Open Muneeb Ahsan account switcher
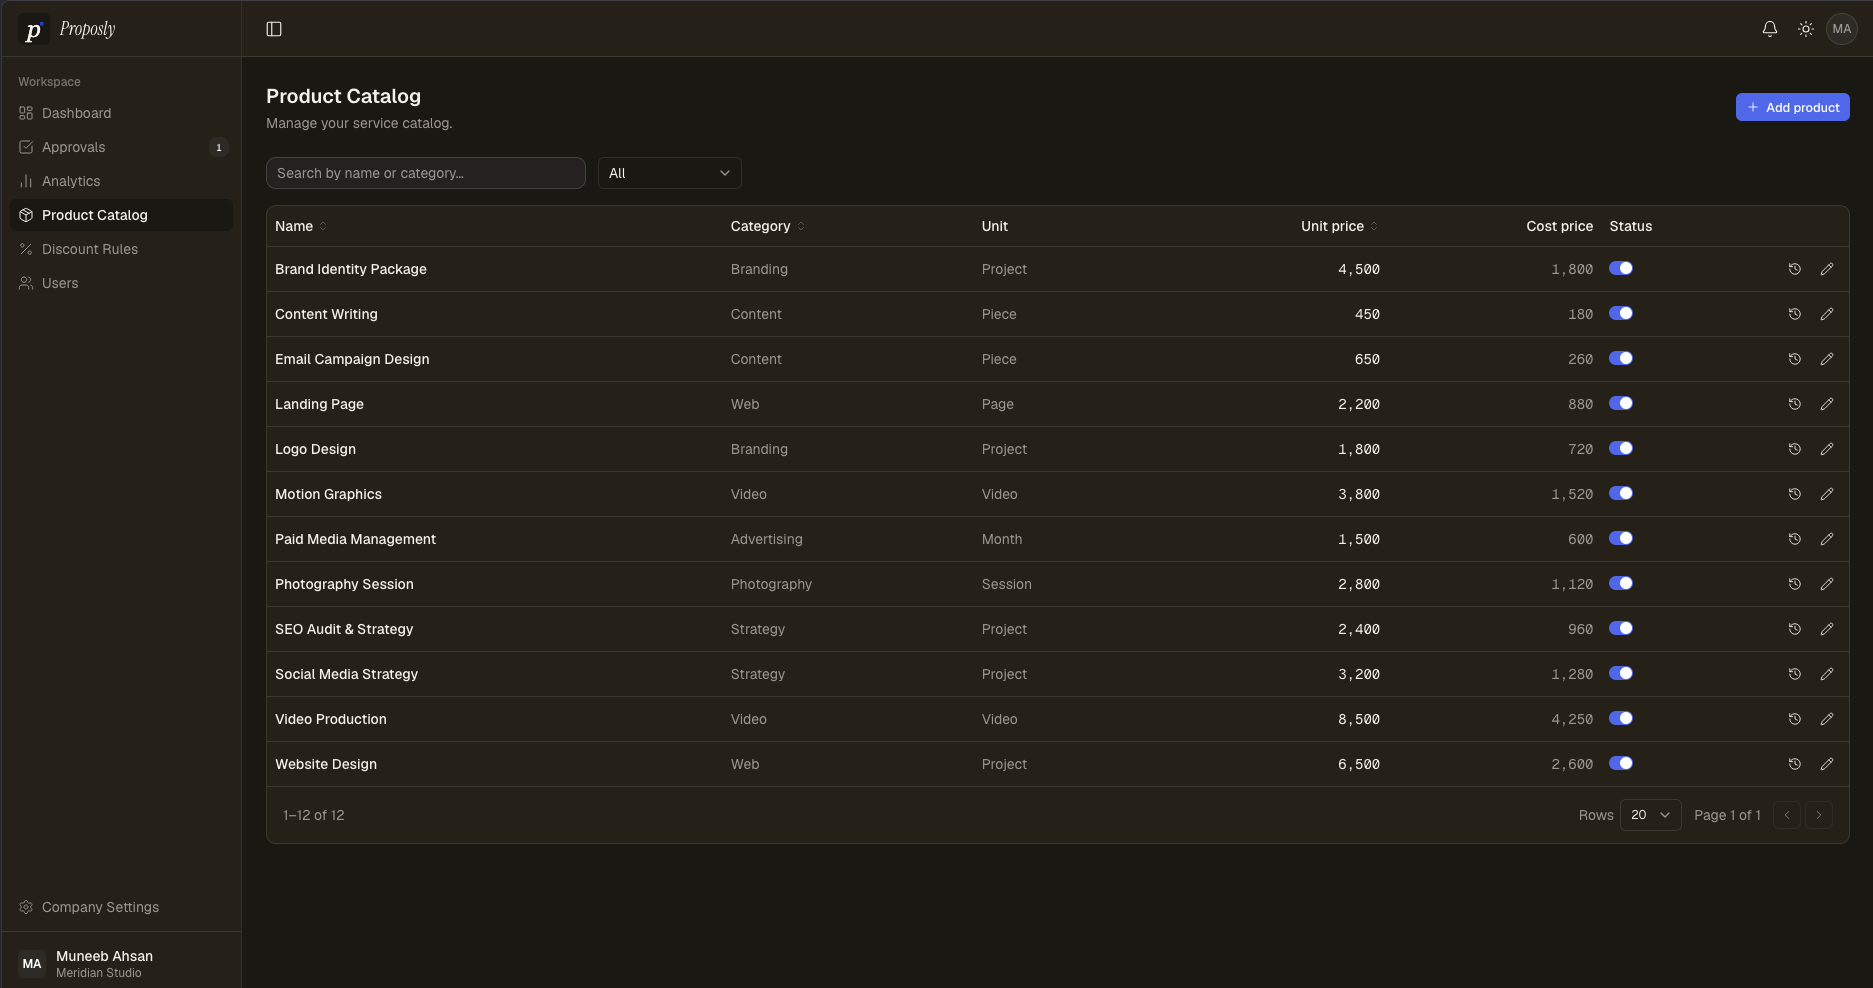 point(121,963)
